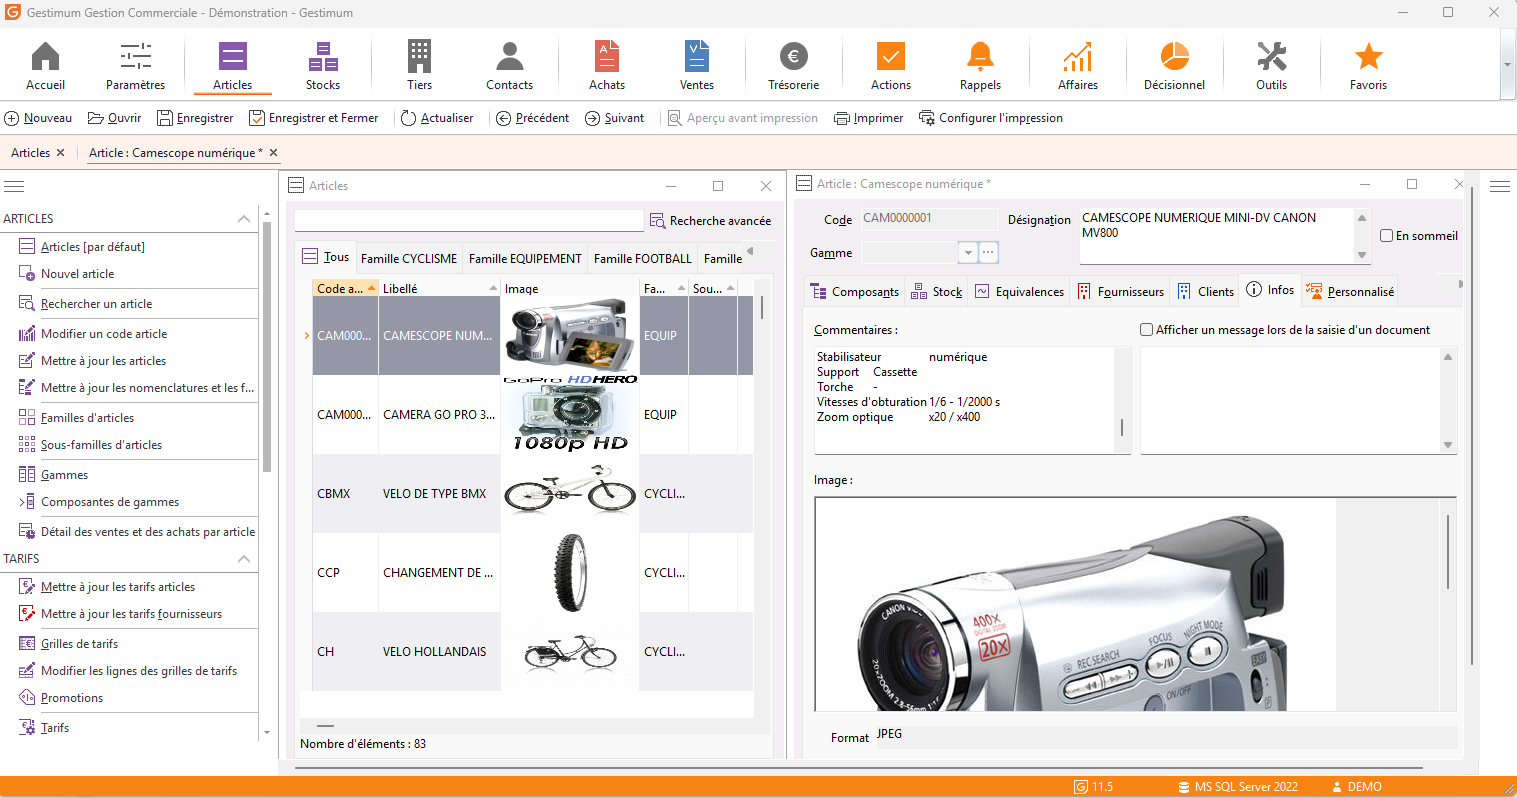Toggle the left sidebar hamburger menu

click(x=14, y=186)
